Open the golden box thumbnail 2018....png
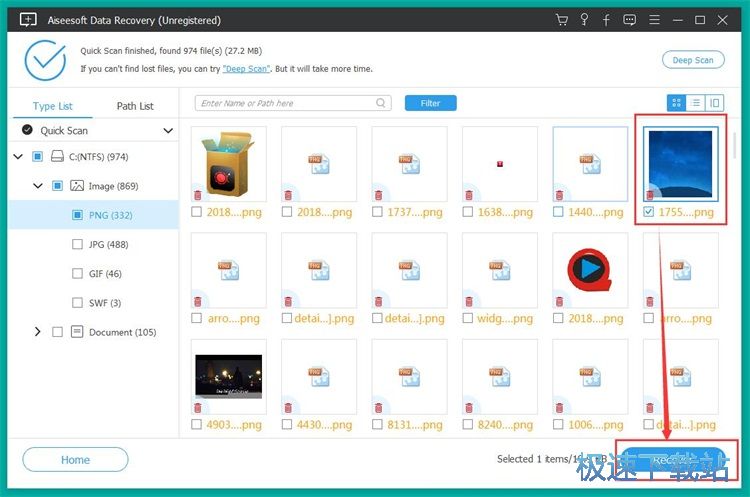This screenshot has width=750, height=497. [228, 164]
